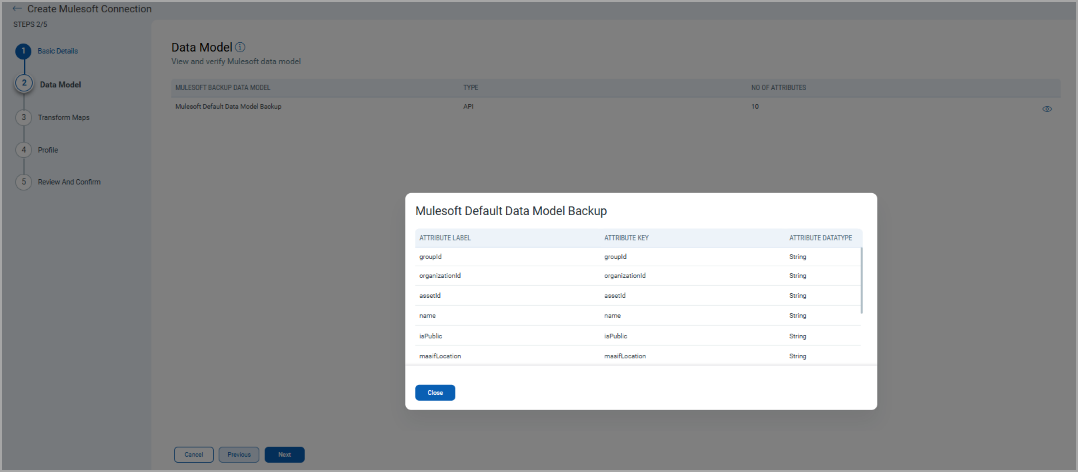Select step 4 Profile circle

(24, 150)
